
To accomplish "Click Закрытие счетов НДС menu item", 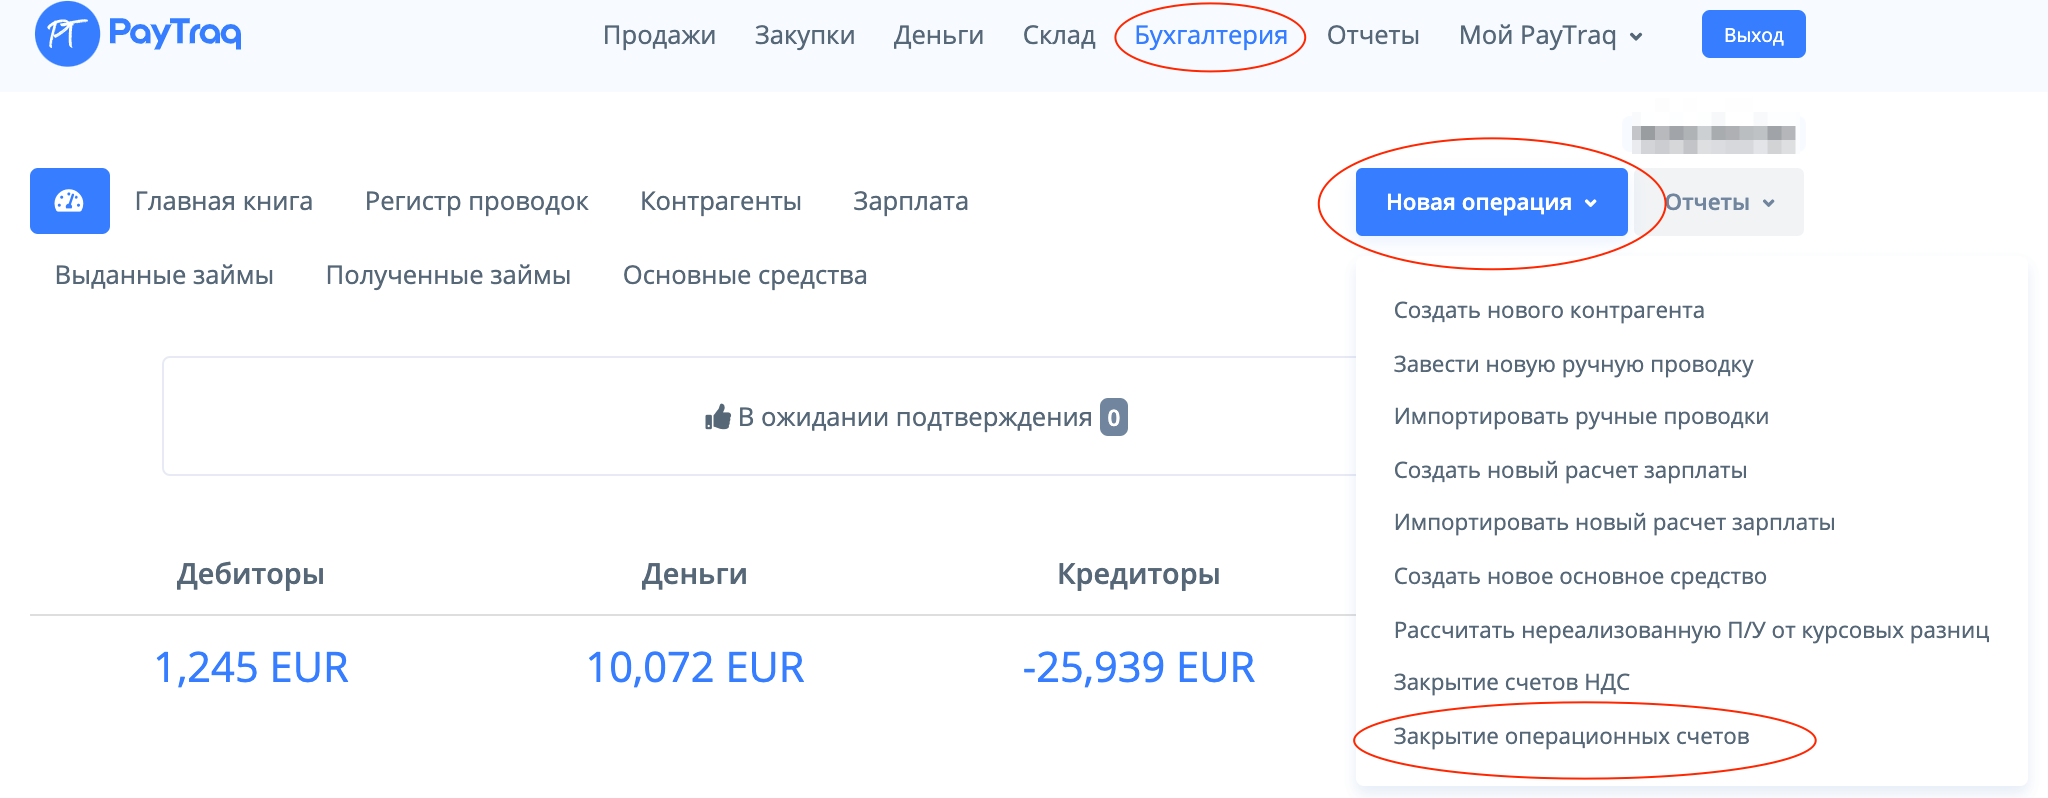I will pyautogui.click(x=1511, y=683).
